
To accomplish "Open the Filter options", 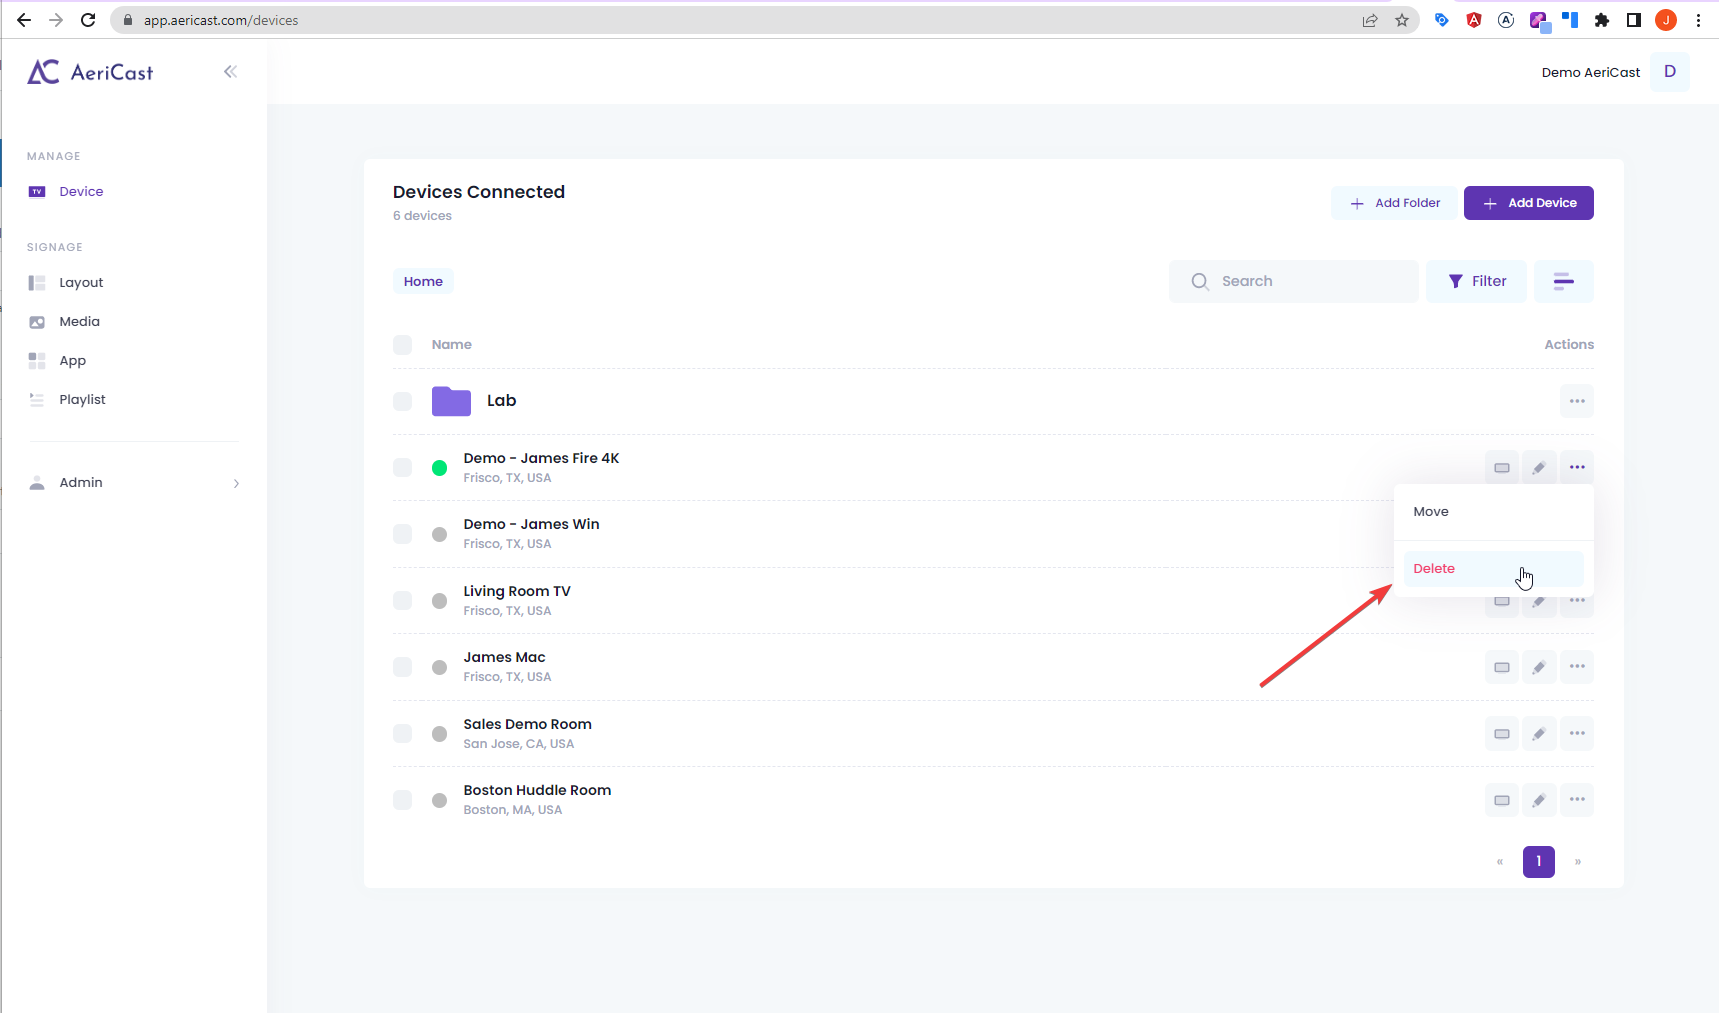I will (1476, 281).
